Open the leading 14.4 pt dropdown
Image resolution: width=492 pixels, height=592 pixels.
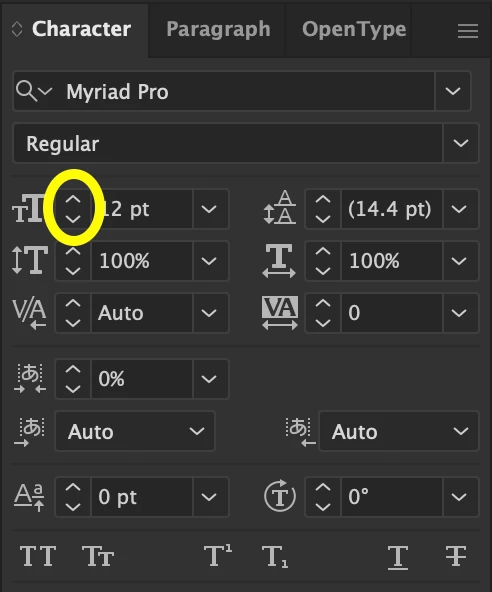[459, 209]
